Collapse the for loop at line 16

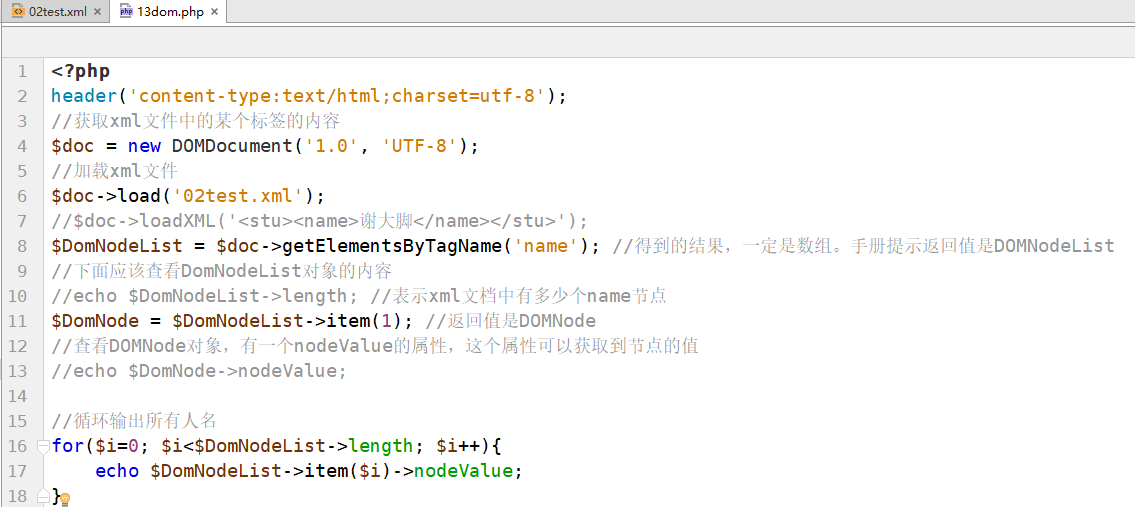pyautogui.click(x=43, y=446)
